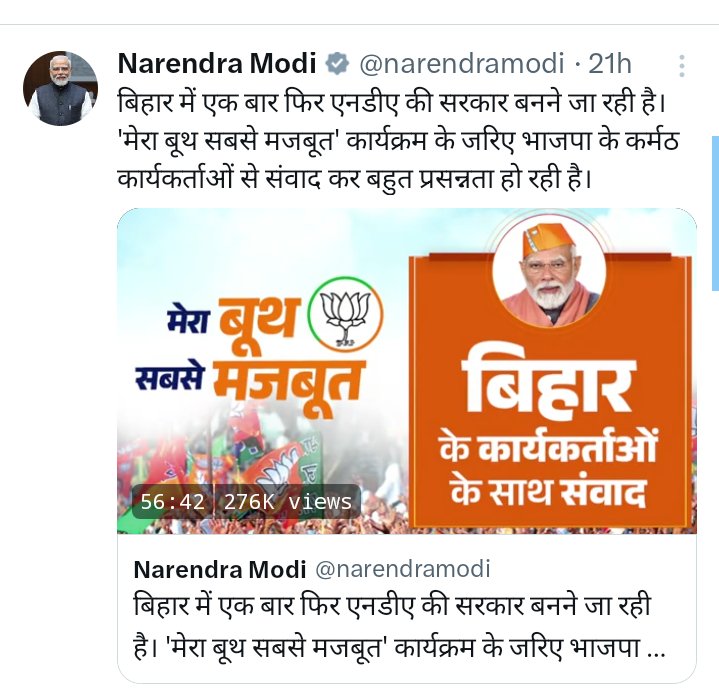This screenshot has width=719, height=698.
Task: Click the blue verified badge next to name
Action: (x=337, y=64)
